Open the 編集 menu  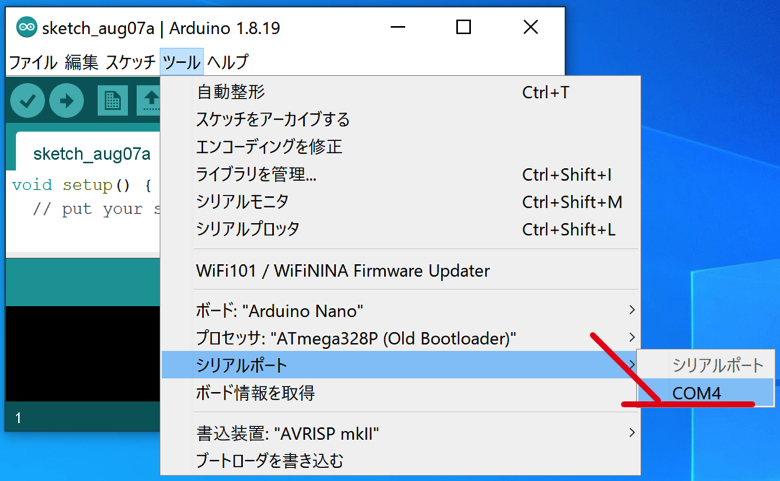click(x=81, y=62)
